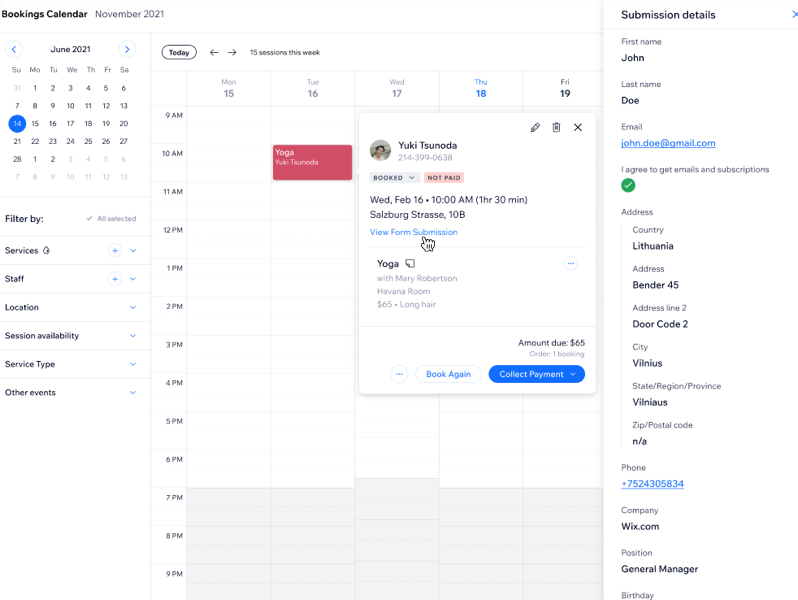
Task: Go to next month in mini calendar
Action: pos(127,49)
